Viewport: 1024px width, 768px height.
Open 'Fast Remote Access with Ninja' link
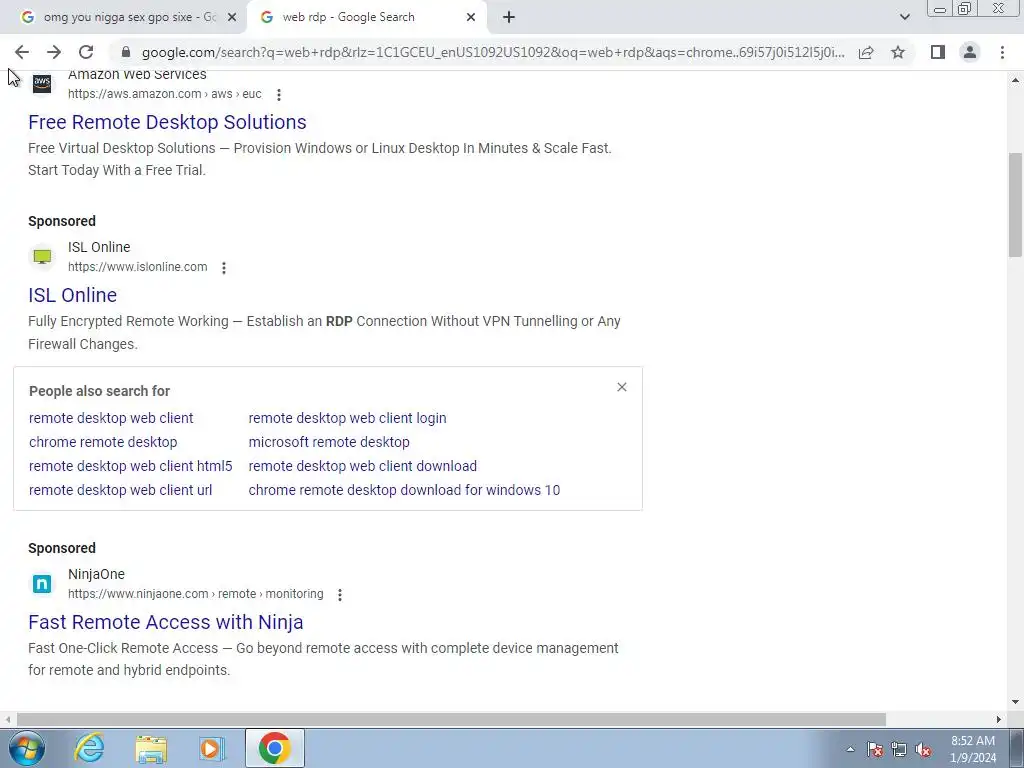coord(166,622)
